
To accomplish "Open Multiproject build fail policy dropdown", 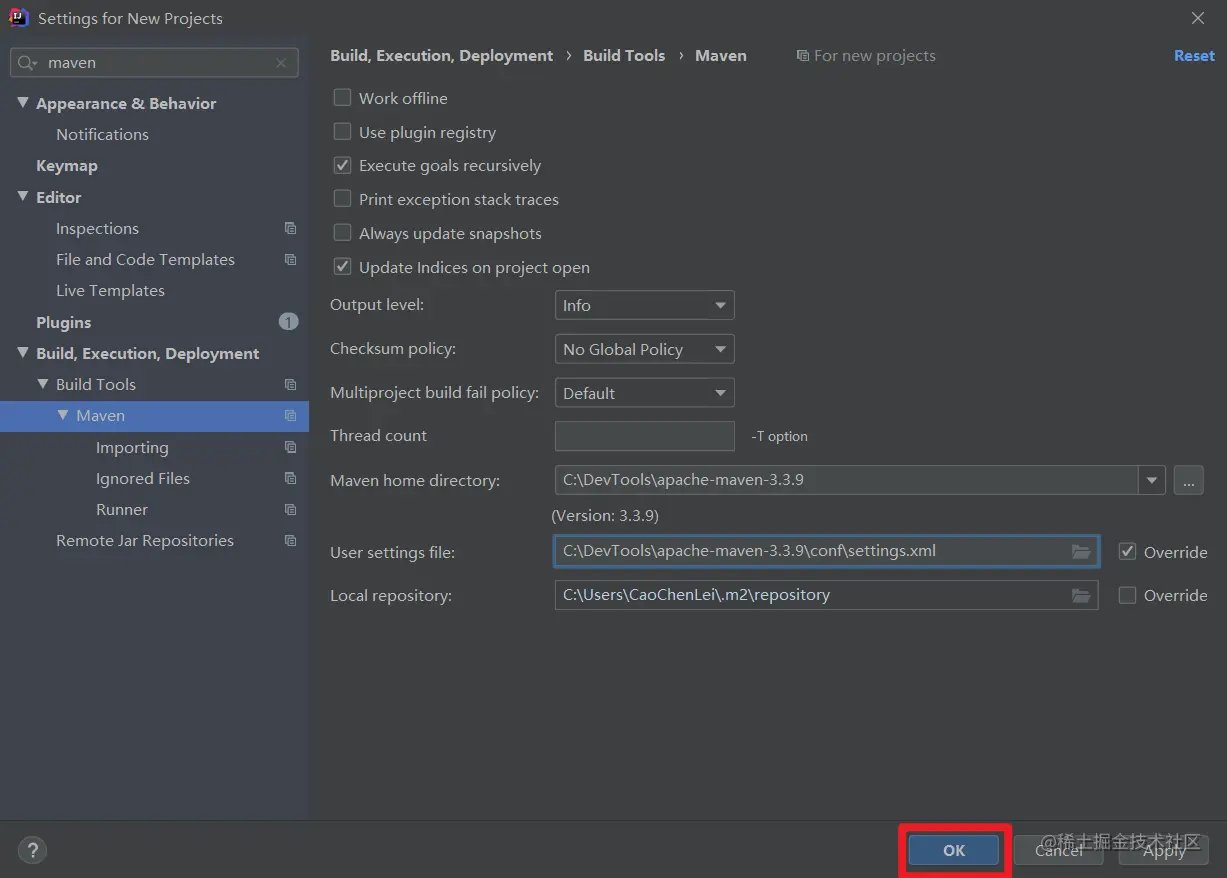I will pyautogui.click(x=644, y=393).
